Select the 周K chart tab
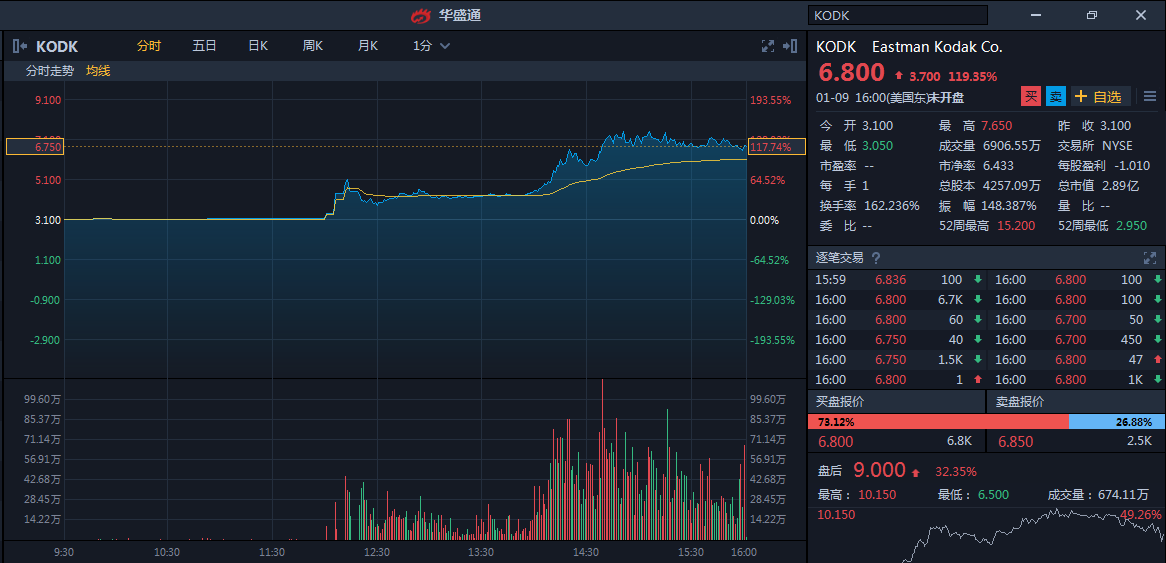Screen dimensions: 1166x563 [313, 46]
